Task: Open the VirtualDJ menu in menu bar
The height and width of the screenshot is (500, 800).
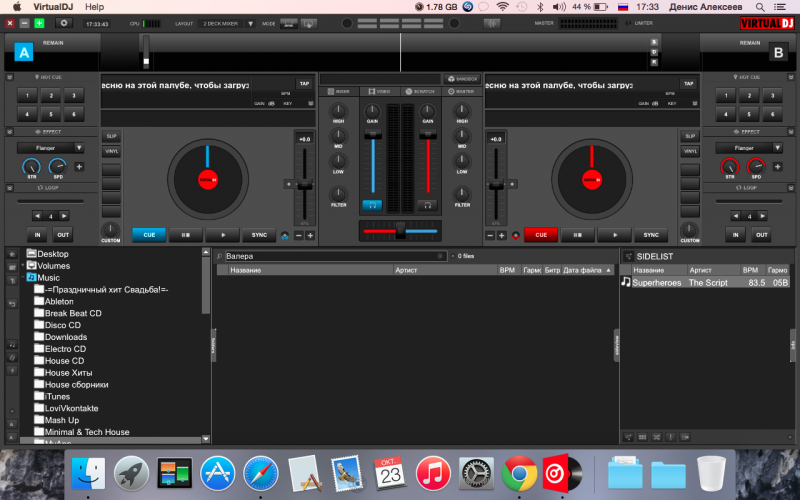Action: pos(52,7)
